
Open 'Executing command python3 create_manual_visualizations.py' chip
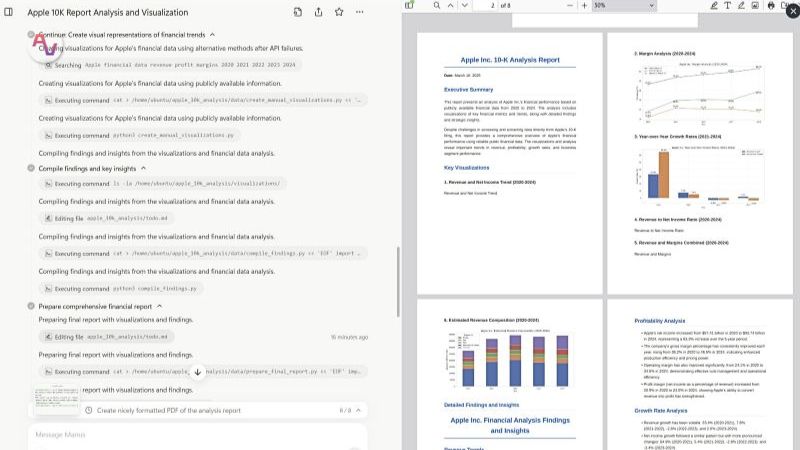tap(140, 135)
